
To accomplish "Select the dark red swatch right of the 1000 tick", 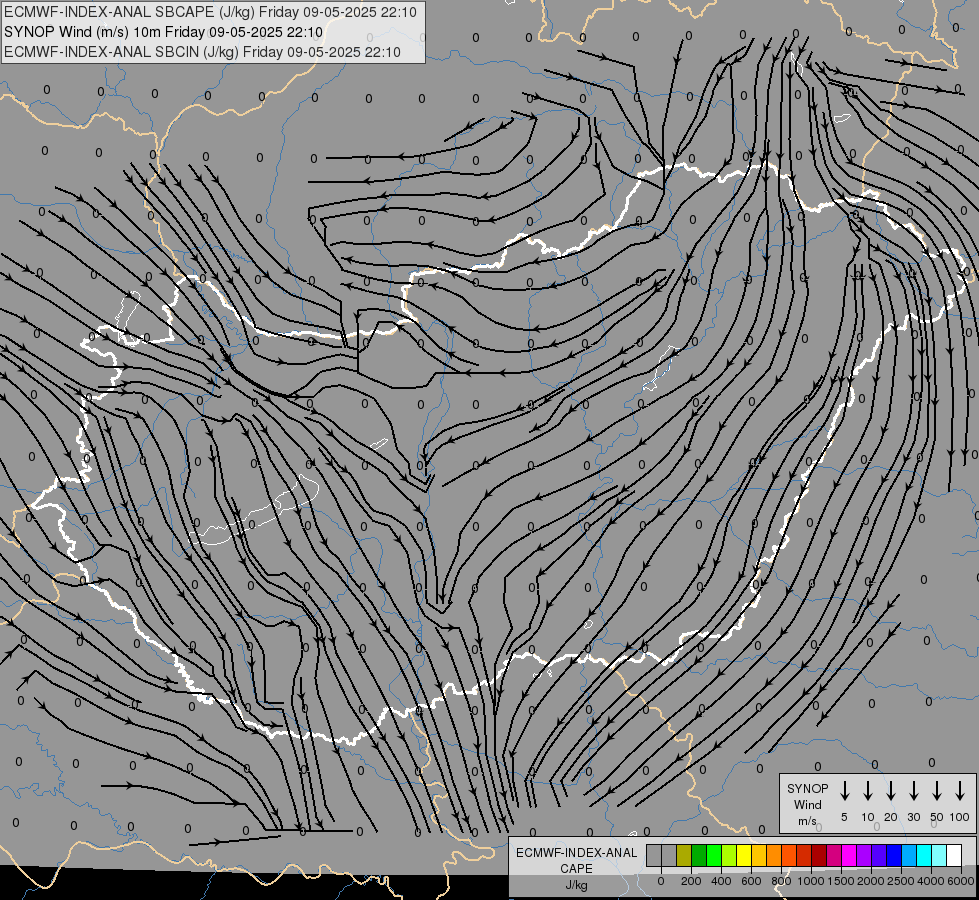I will pyautogui.click(x=819, y=855).
